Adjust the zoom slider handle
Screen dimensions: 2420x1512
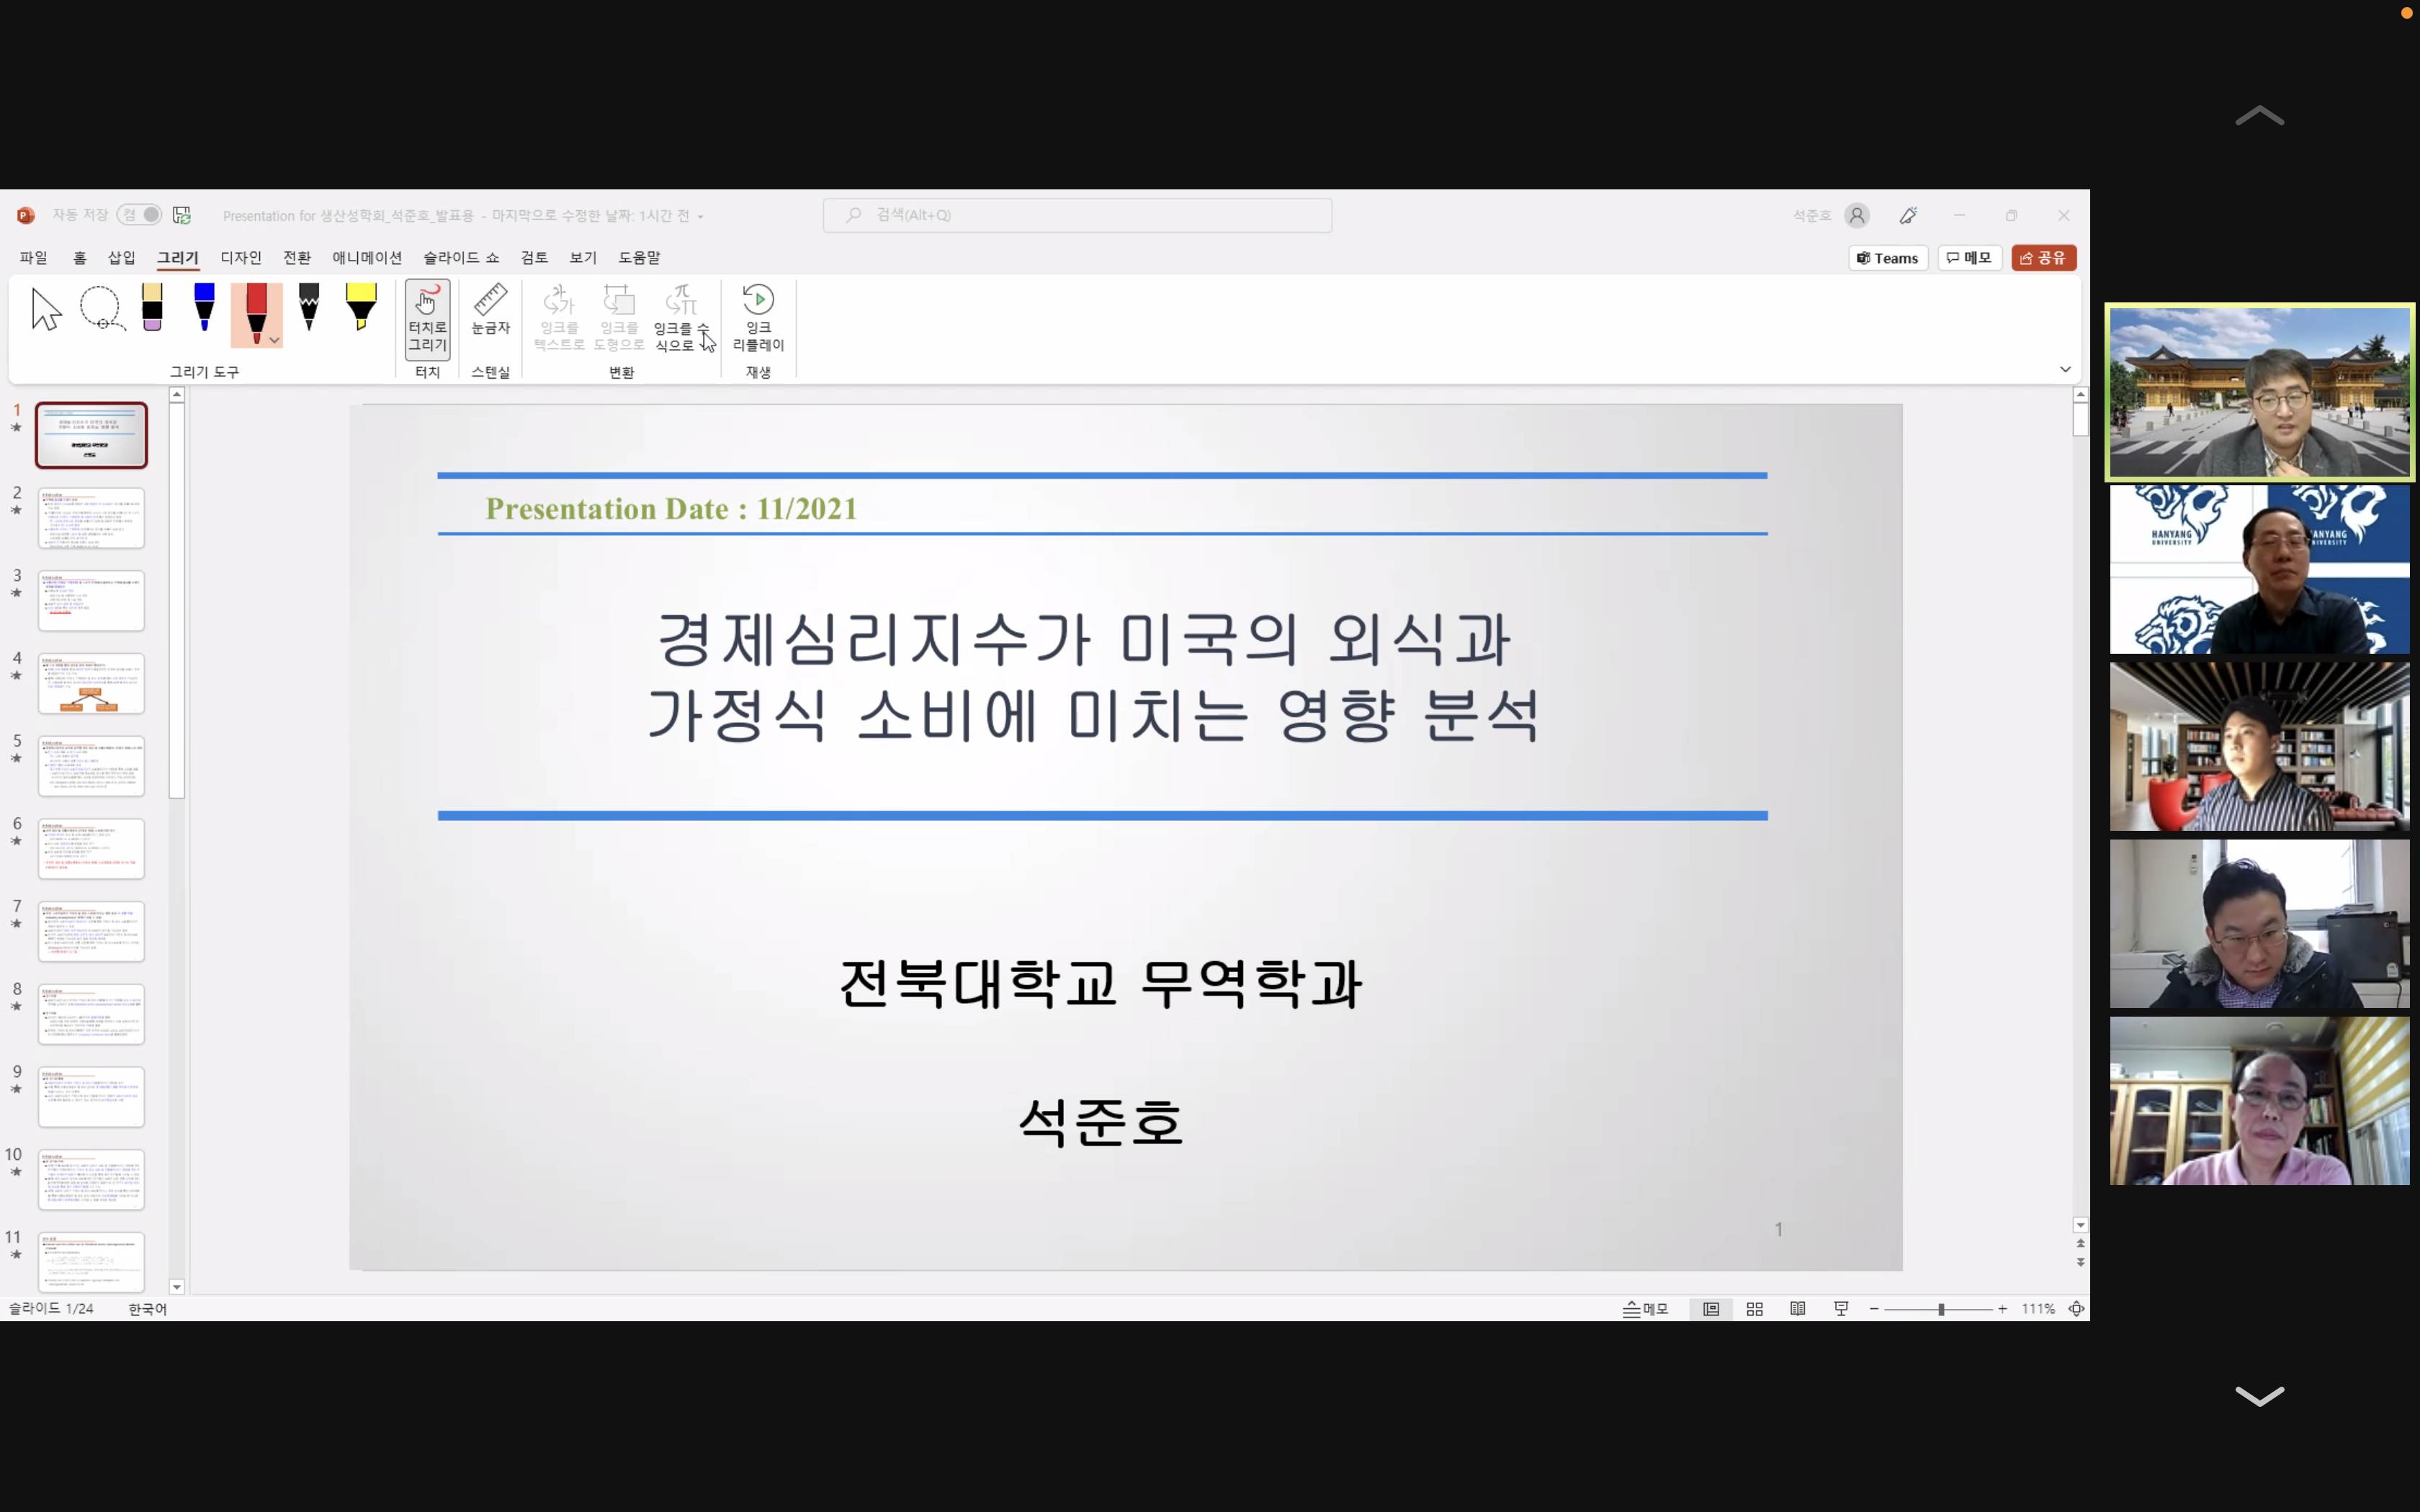click(x=1941, y=1309)
